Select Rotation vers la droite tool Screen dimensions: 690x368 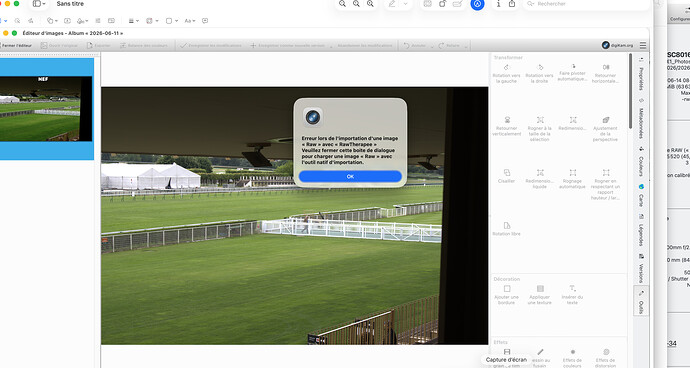pyautogui.click(x=540, y=74)
